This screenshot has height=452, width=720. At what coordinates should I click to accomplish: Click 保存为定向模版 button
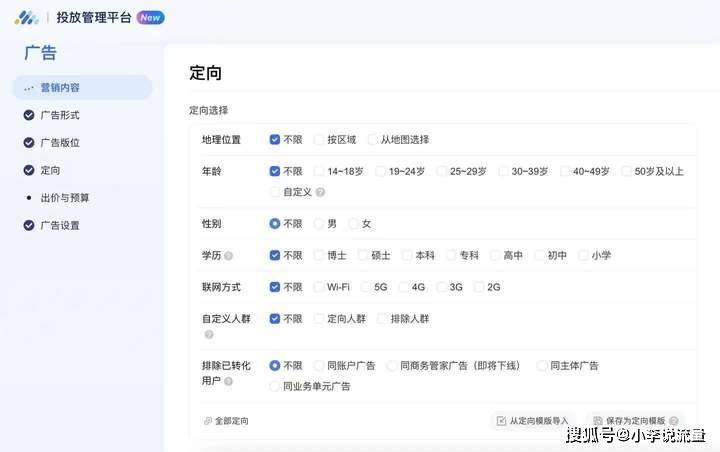(629, 421)
